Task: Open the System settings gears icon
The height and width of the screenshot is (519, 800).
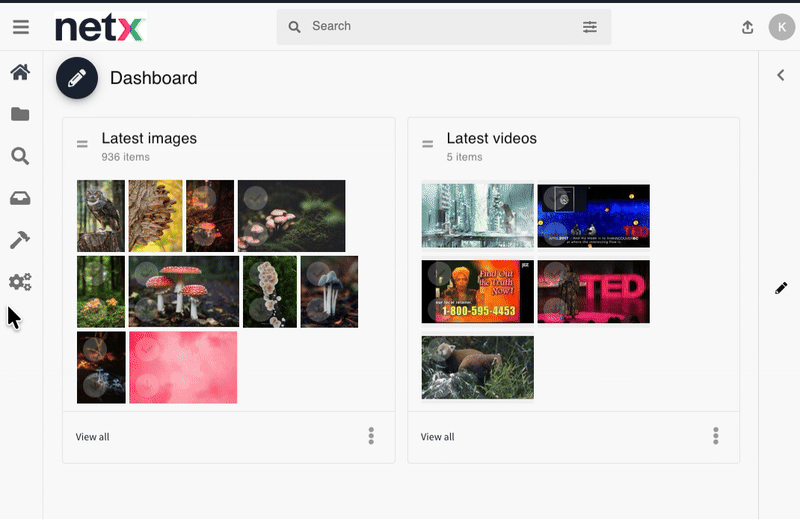Action: [20, 283]
